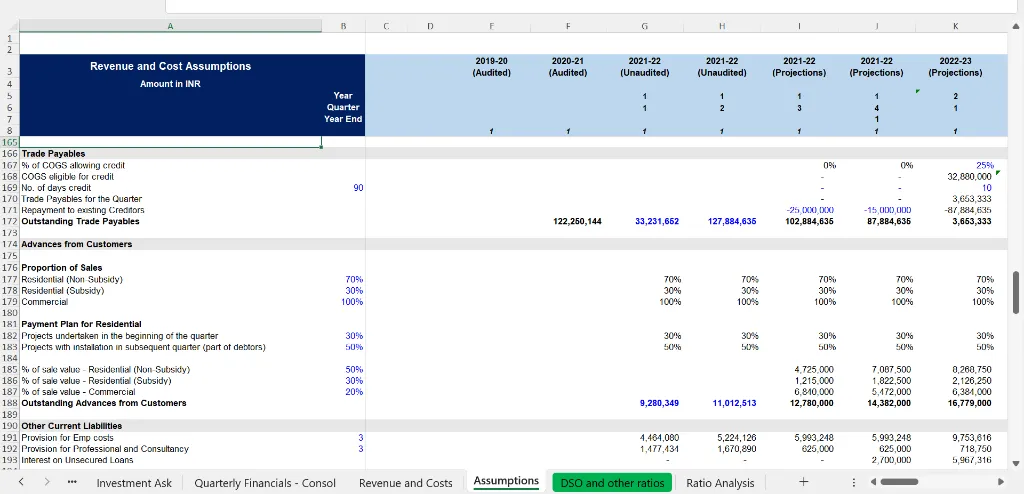The width and height of the screenshot is (1024, 494).
Task: Go to the DSO and other ratios tab
Action: (x=612, y=483)
